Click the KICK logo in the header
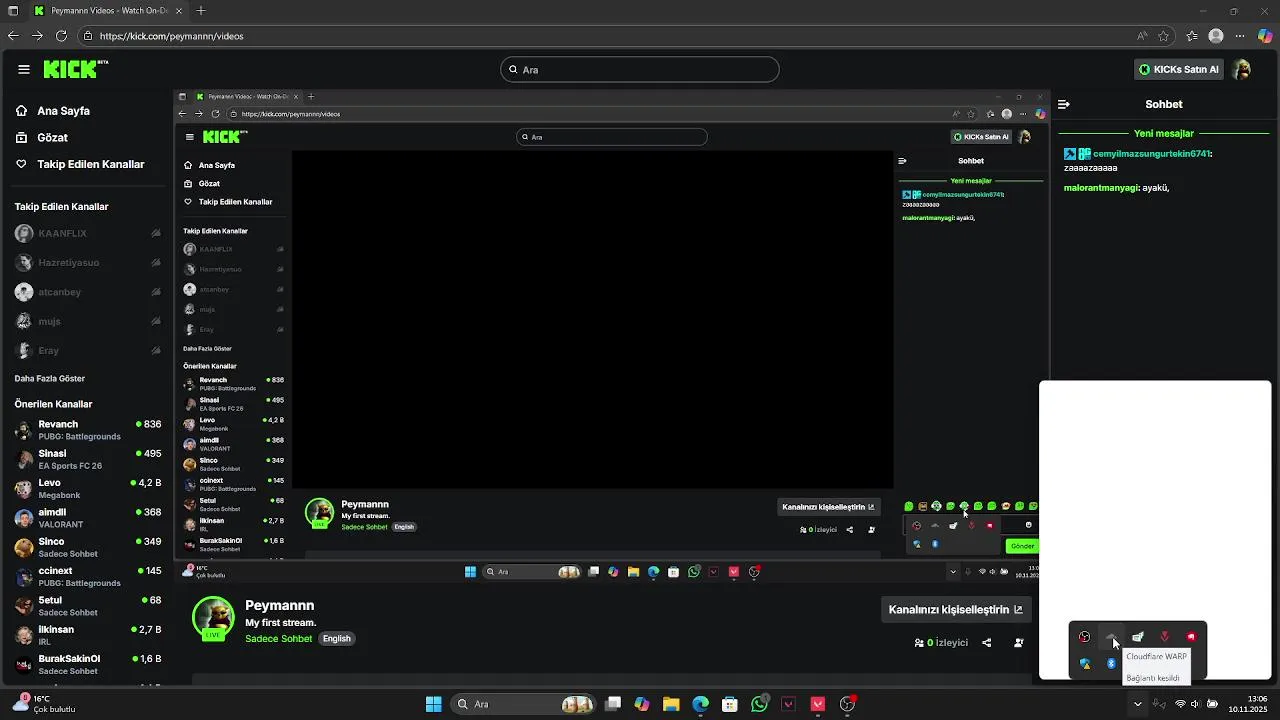Viewport: 1280px width, 720px height. [75, 69]
